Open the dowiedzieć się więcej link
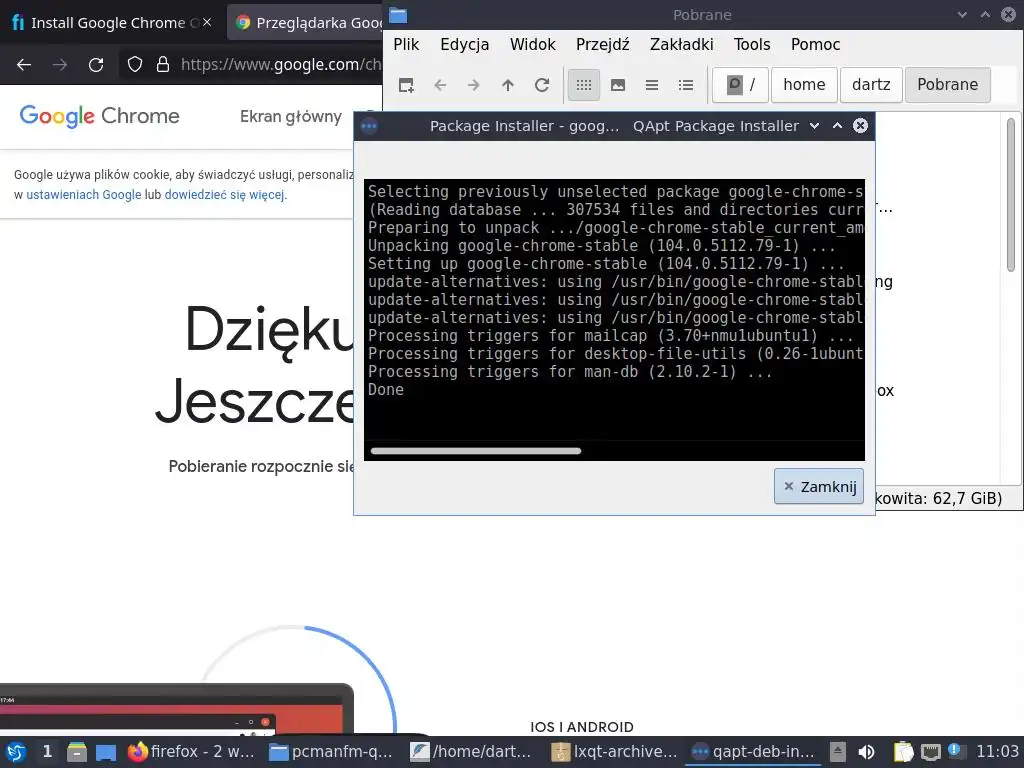 click(224, 195)
